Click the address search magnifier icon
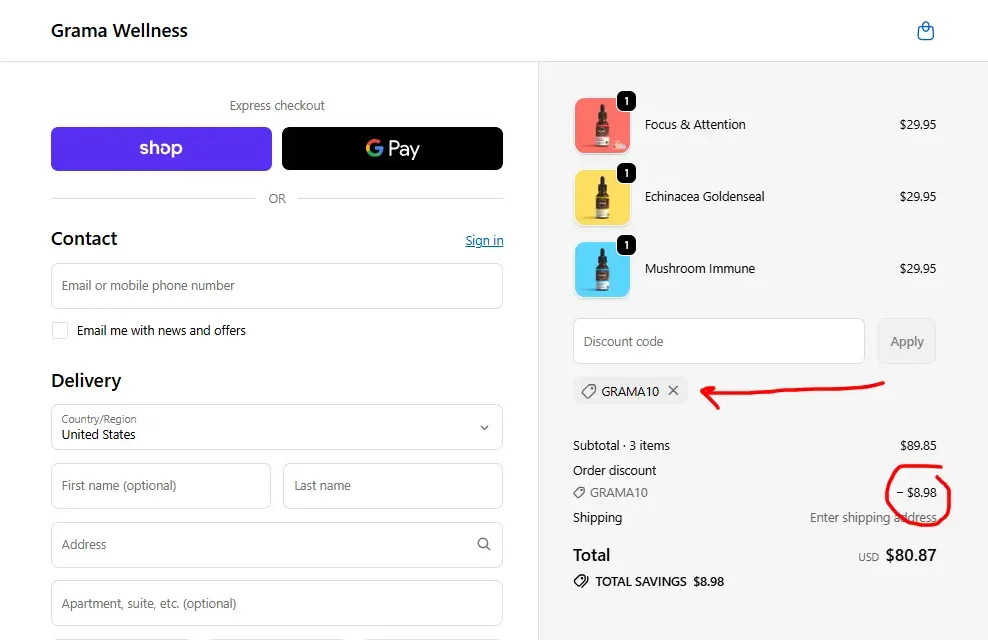 tap(483, 544)
